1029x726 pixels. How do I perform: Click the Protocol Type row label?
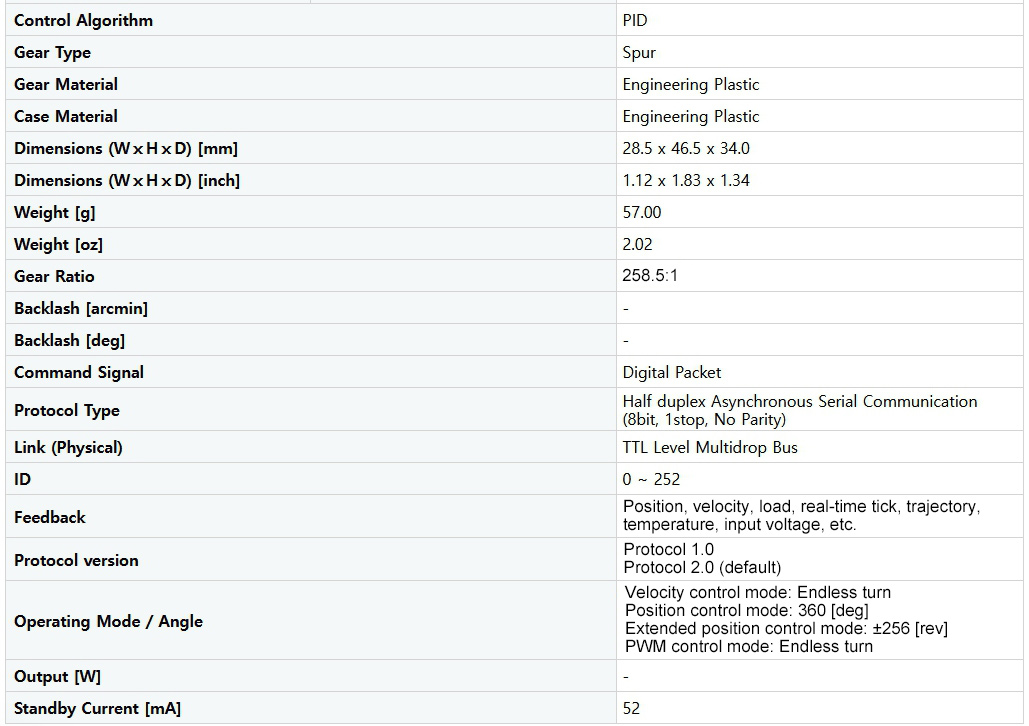tap(67, 410)
